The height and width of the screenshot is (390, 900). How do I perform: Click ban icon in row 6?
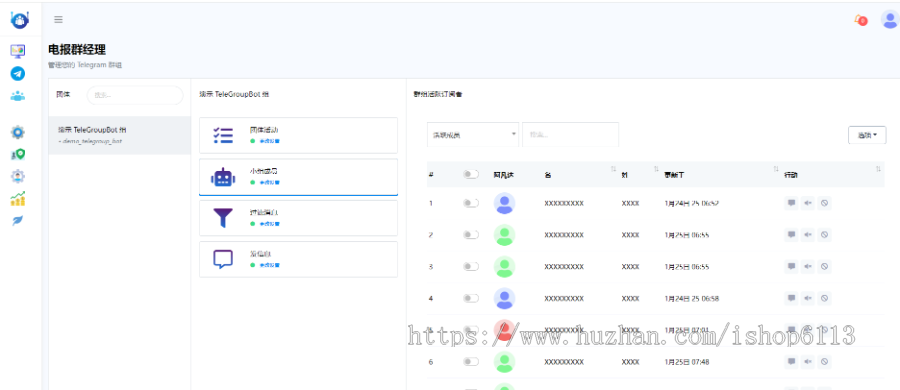(x=824, y=361)
